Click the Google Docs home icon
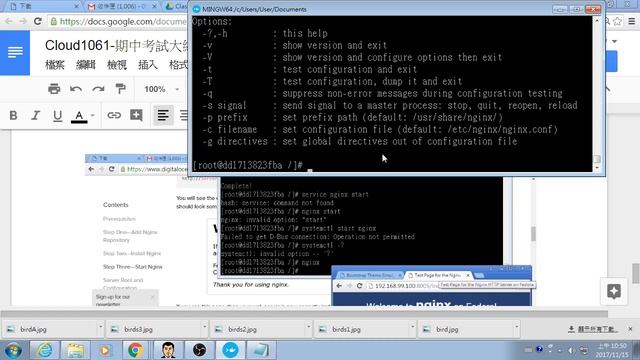 pos(15,52)
